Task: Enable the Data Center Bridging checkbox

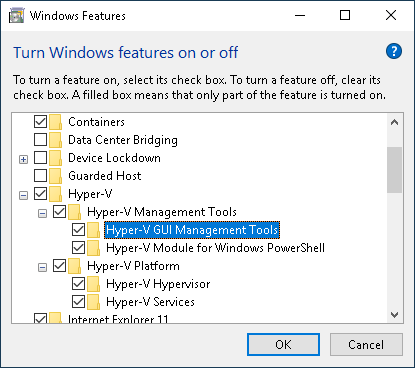Action: coord(40,140)
